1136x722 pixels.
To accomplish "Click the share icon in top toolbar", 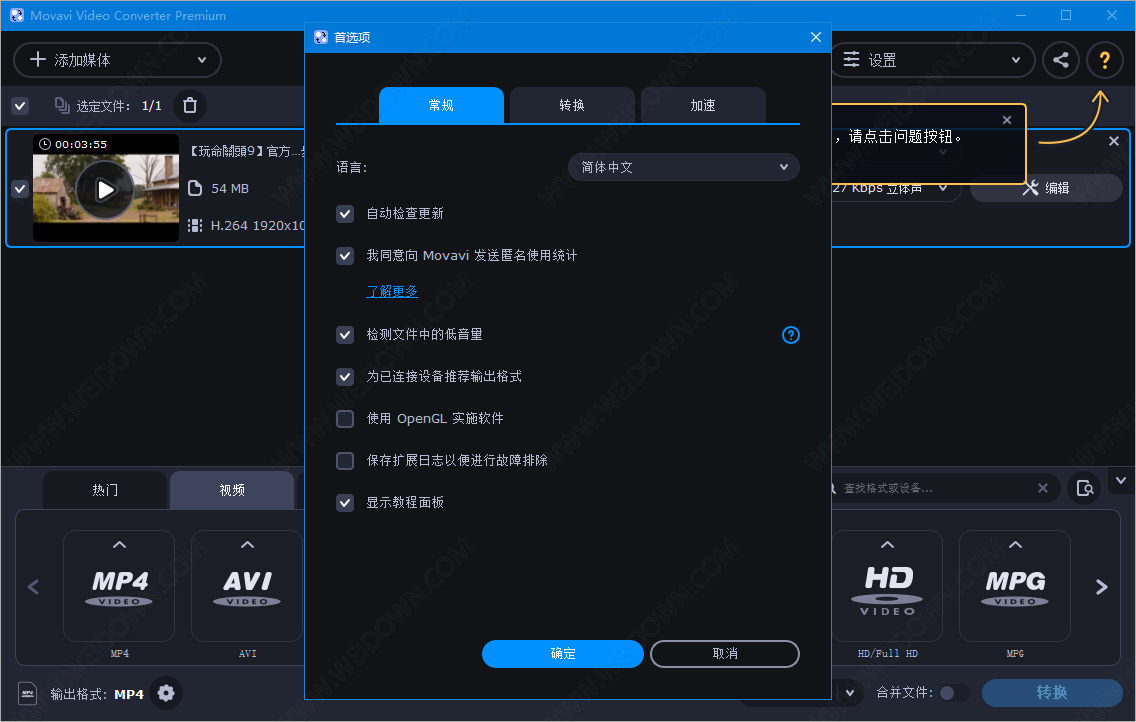I will click(x=1061, y=60).
